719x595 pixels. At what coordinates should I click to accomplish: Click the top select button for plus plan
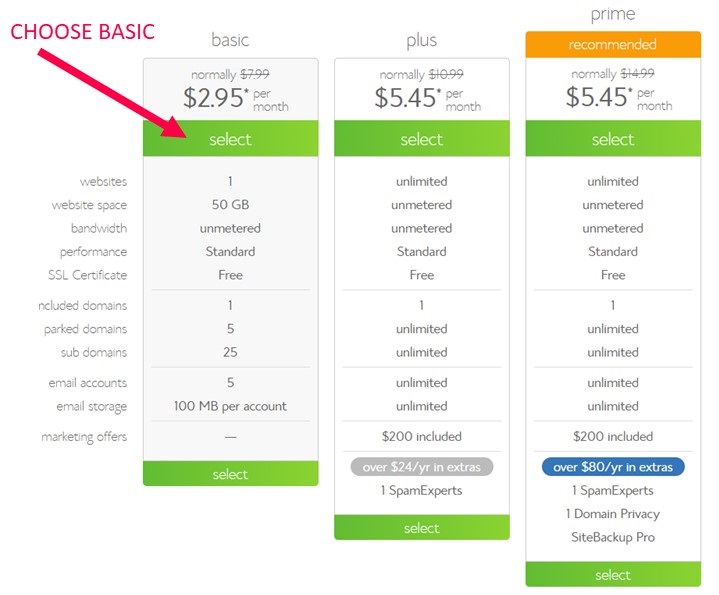pos(422,138)
